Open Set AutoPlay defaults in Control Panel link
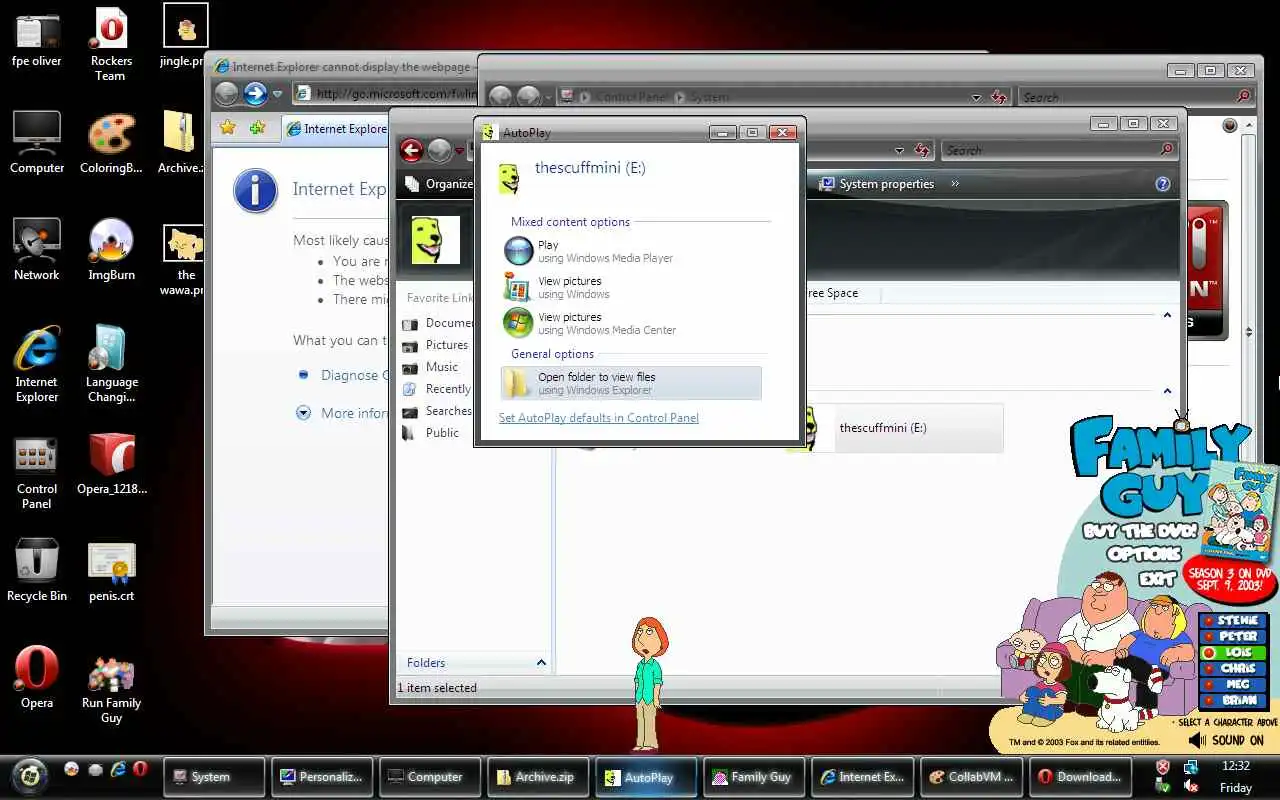The height and width of the screenshot is (800, 1280). 599,418
